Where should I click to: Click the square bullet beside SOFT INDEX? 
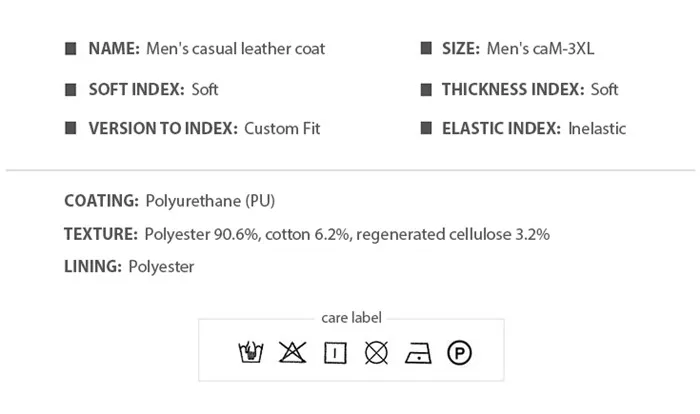click(71, 90)
